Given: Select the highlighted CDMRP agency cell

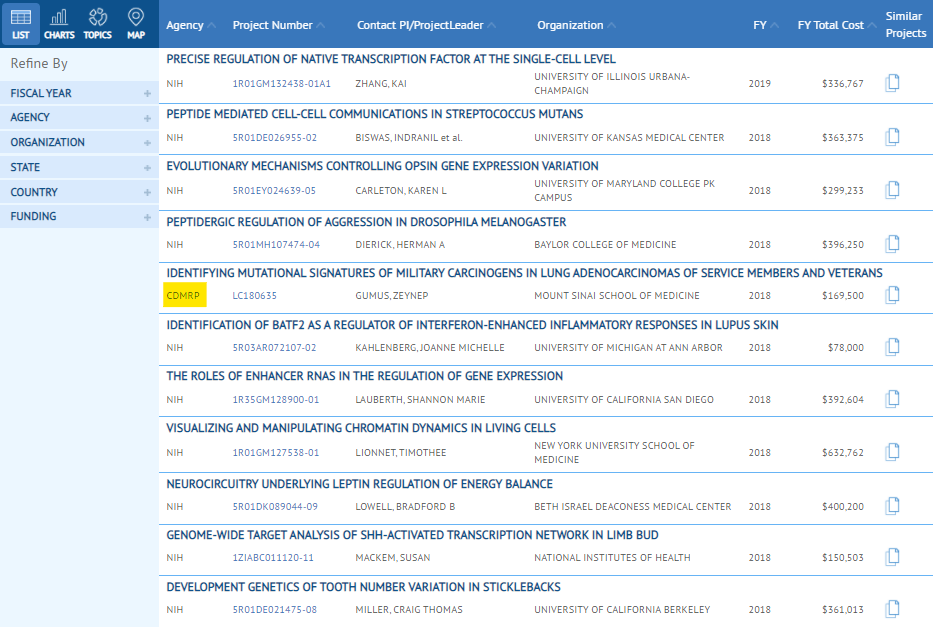Looking at the screenshot, I should tap(184, 295).
